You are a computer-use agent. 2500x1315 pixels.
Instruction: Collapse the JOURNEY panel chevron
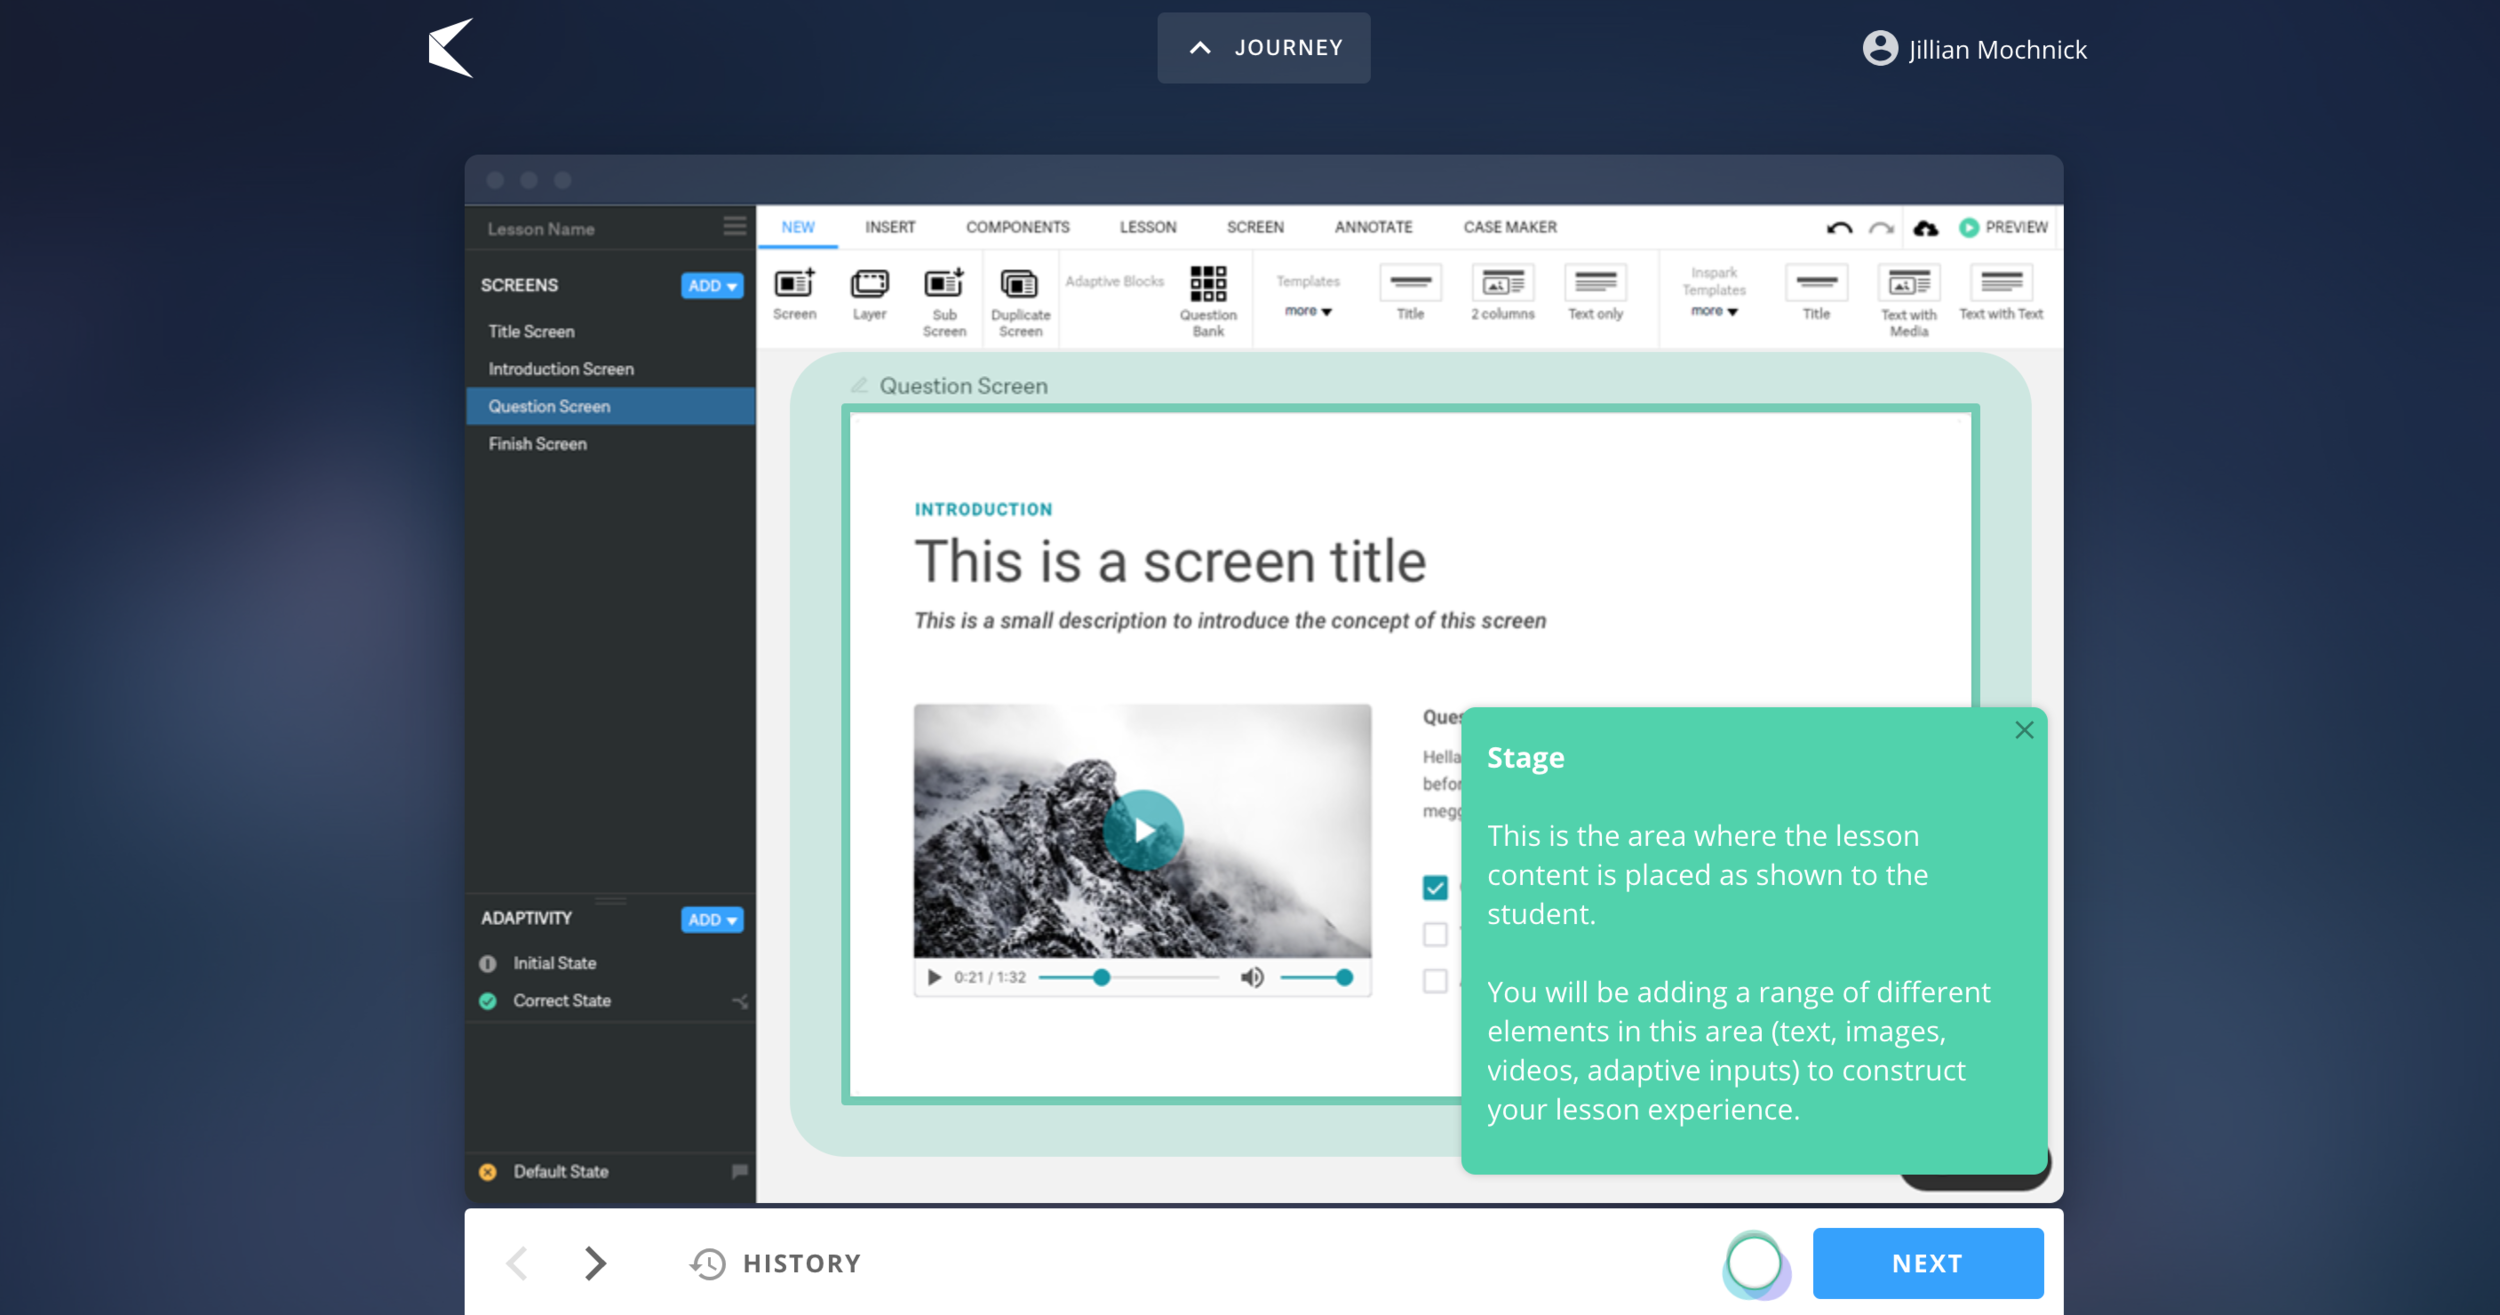pyautogui.click(x=1198, y=47)
